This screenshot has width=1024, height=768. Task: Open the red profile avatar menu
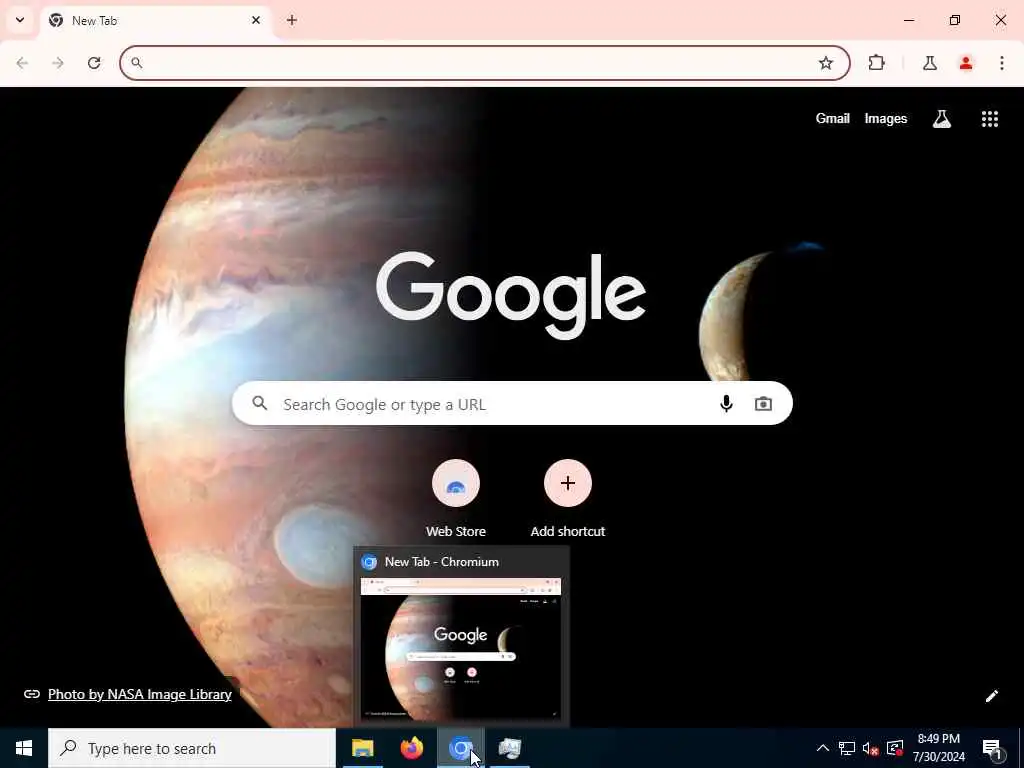click(966, 63)
